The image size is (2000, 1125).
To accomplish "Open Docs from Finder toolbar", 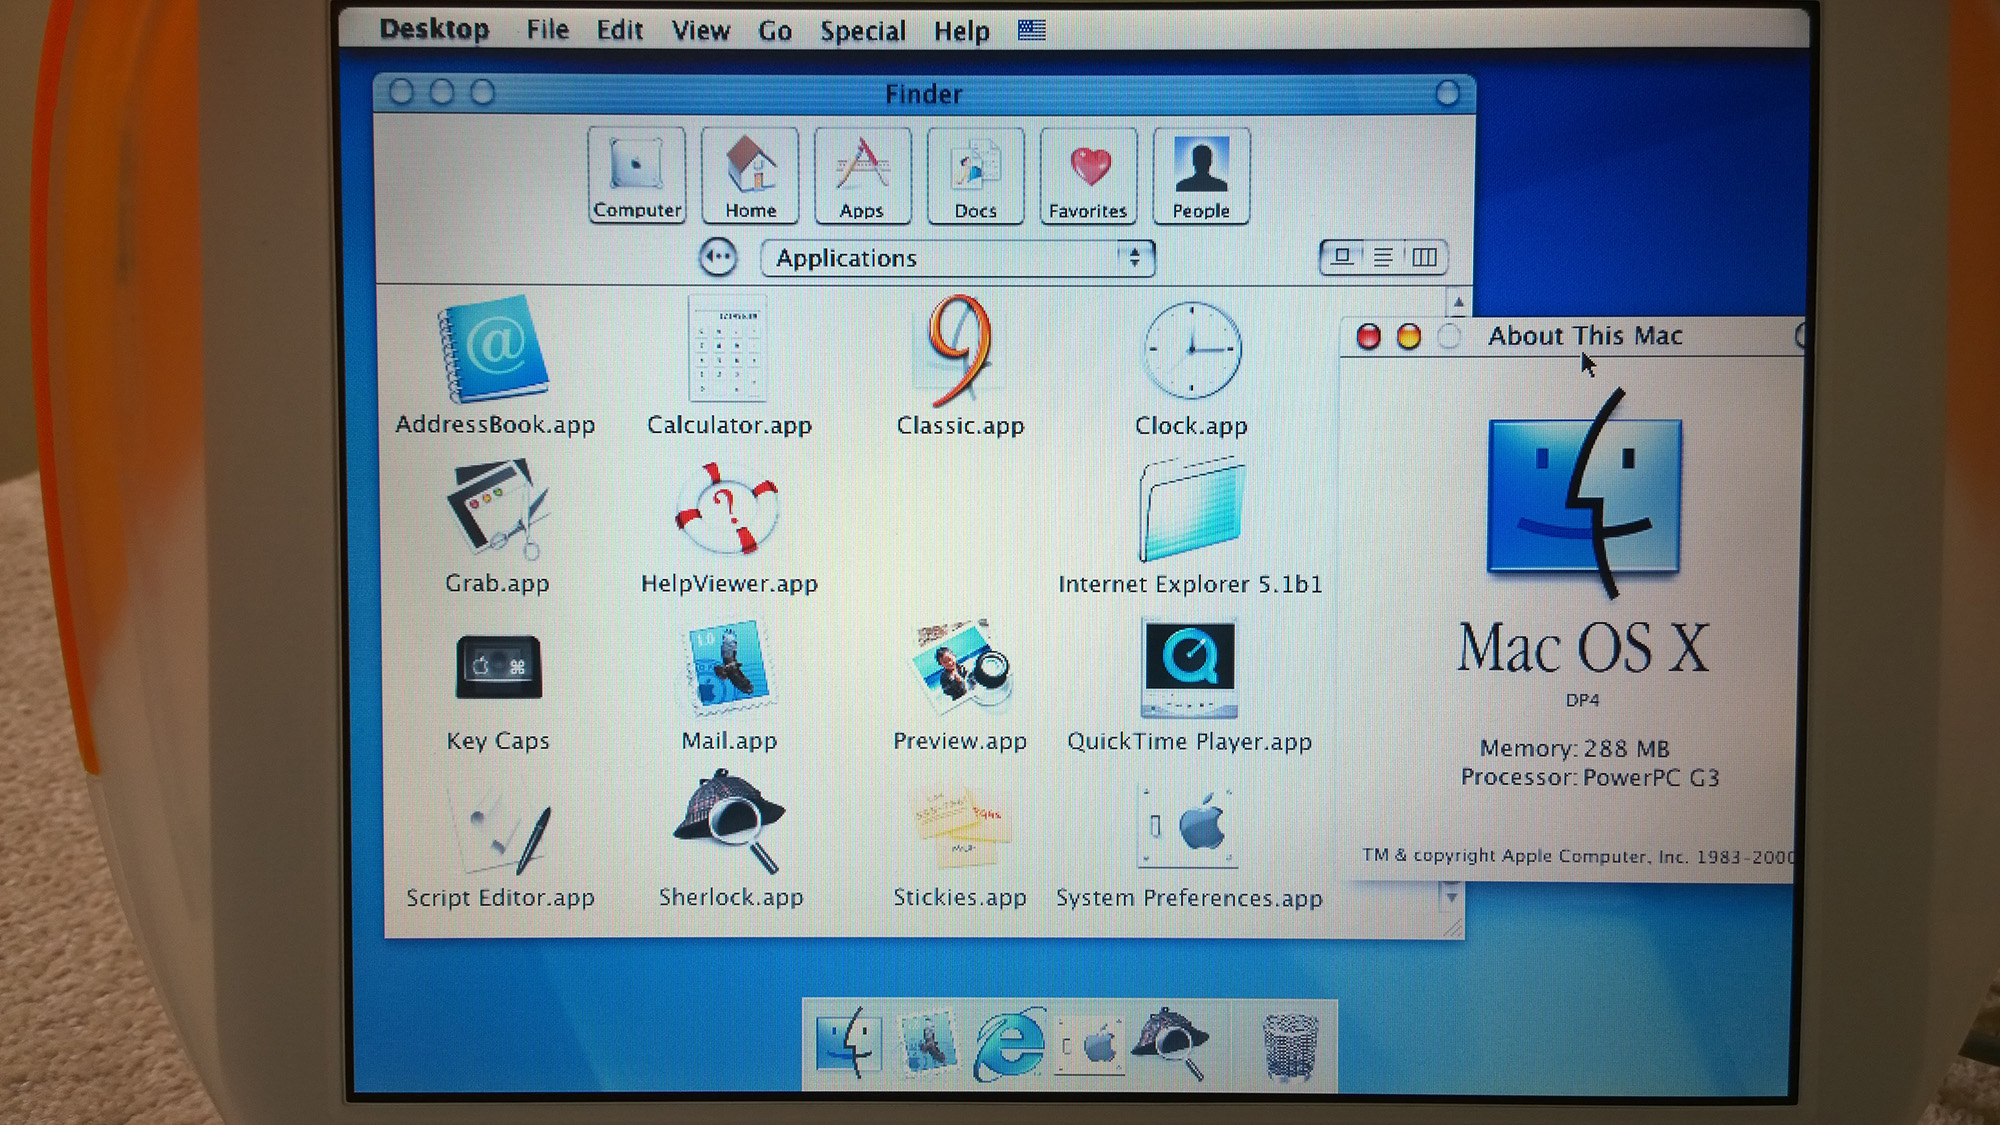I will point(975,175).
